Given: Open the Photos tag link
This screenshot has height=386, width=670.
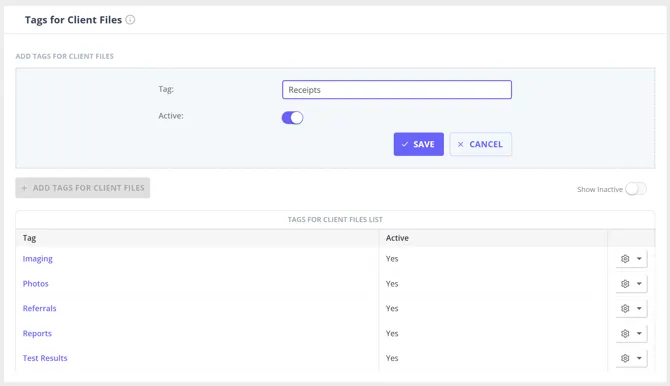Looking at the screenshot, I should [35, 283].
